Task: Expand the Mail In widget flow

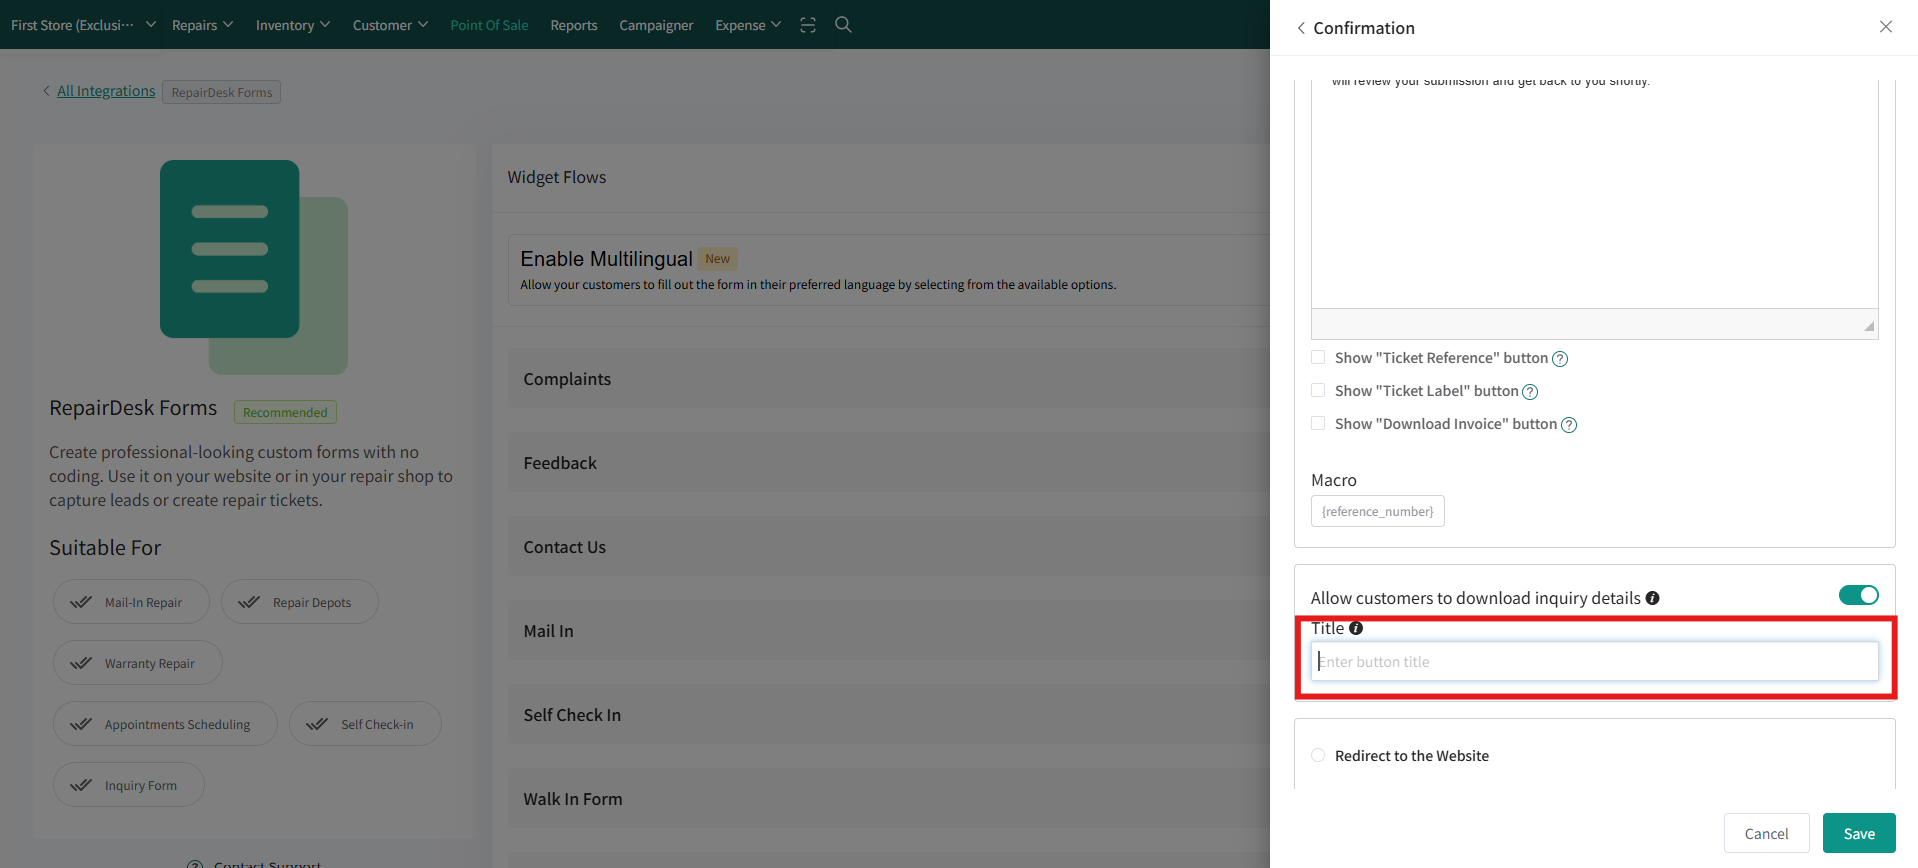Action: [889, 631]
